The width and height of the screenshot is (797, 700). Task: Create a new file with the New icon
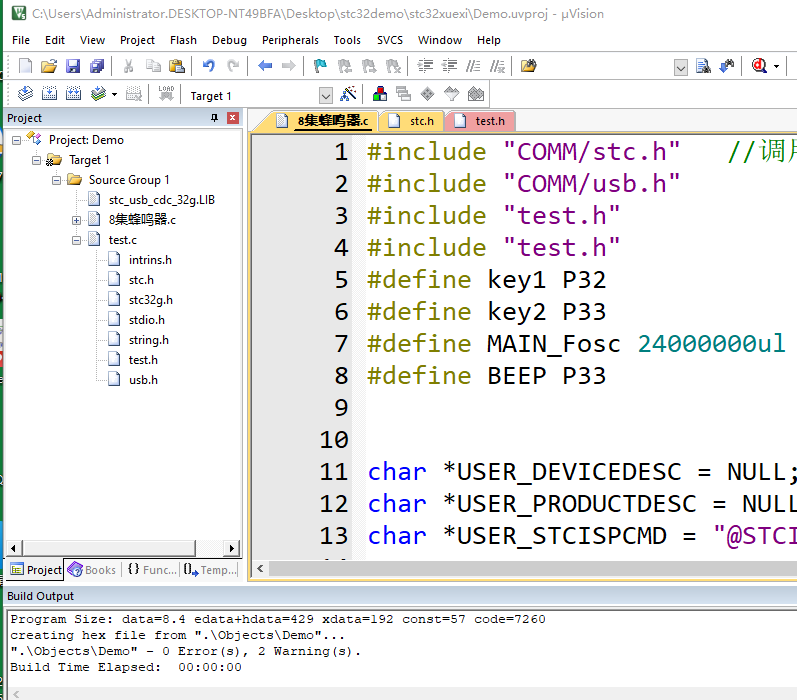point(25,66)
